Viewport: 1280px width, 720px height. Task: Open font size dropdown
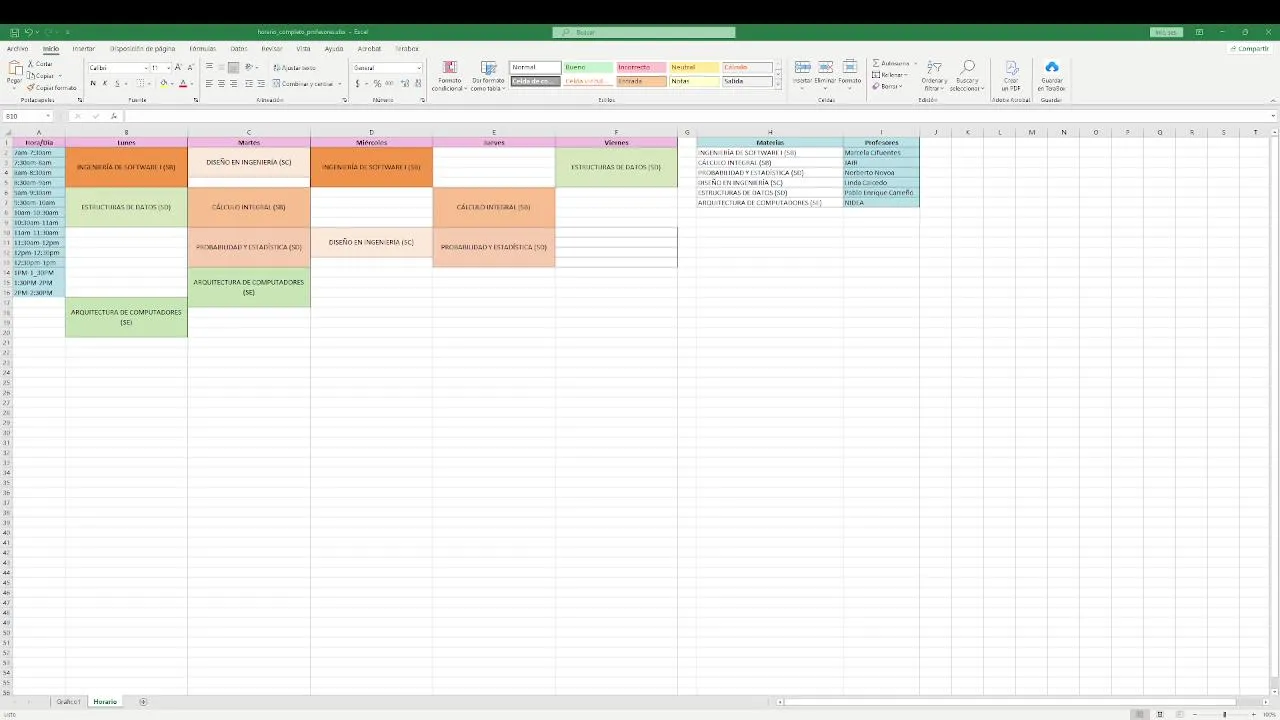[168, 68]
